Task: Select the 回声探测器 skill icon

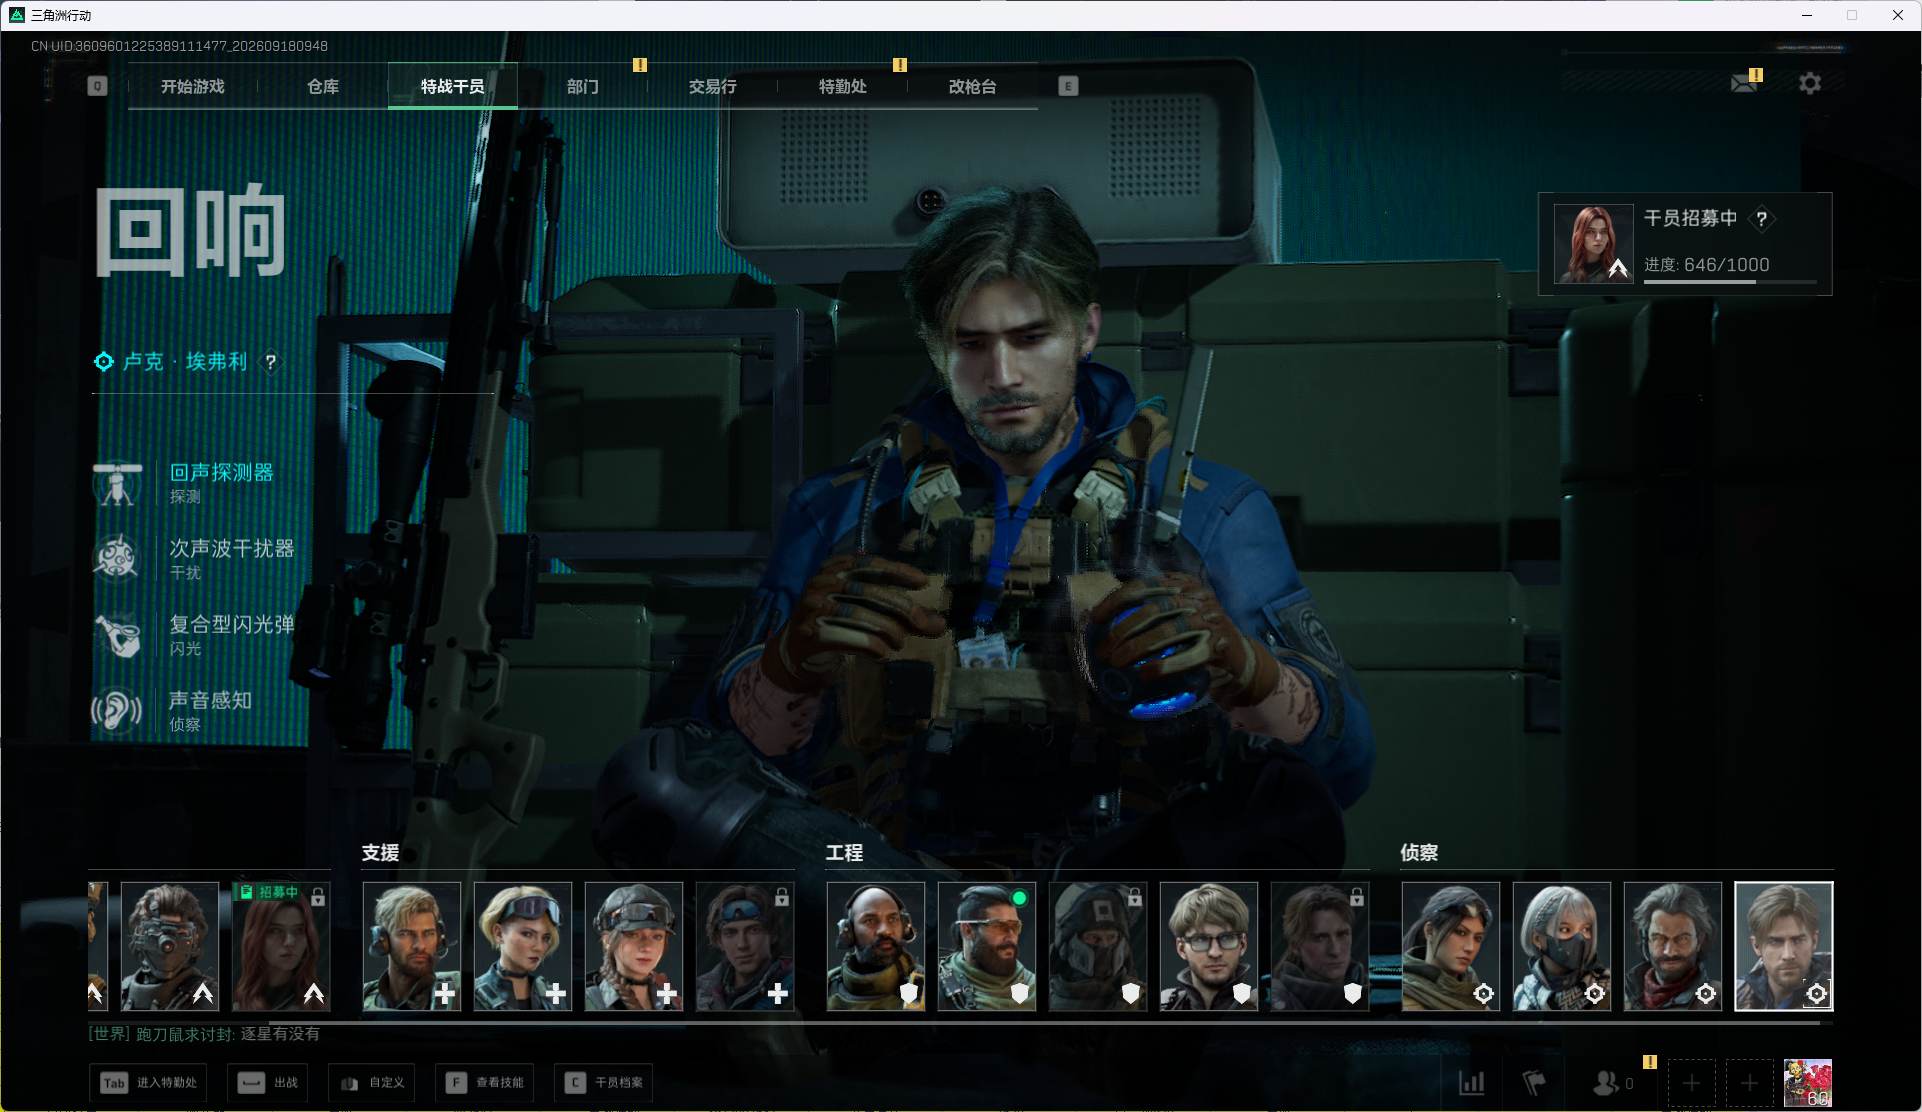Action: click(x=117, y=484)
